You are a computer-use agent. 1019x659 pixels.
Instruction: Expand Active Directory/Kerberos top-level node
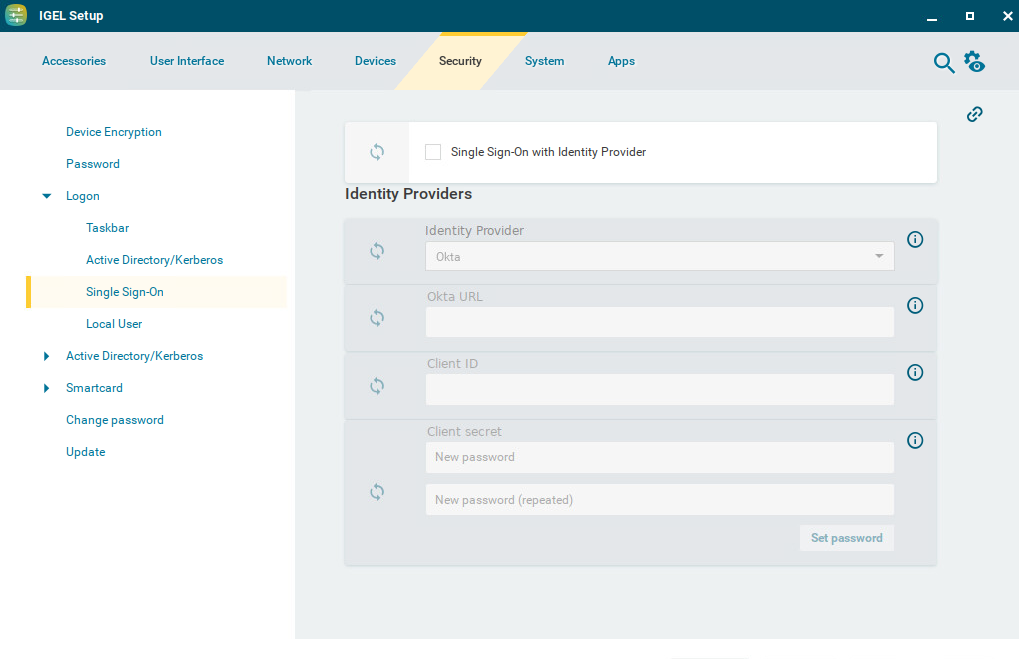click(x=47, y=356)
